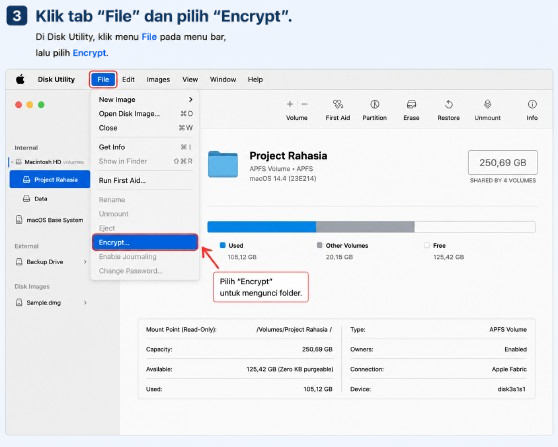
Task: Click the gray Other Volumes bar segment
Action: pos(365,227)
